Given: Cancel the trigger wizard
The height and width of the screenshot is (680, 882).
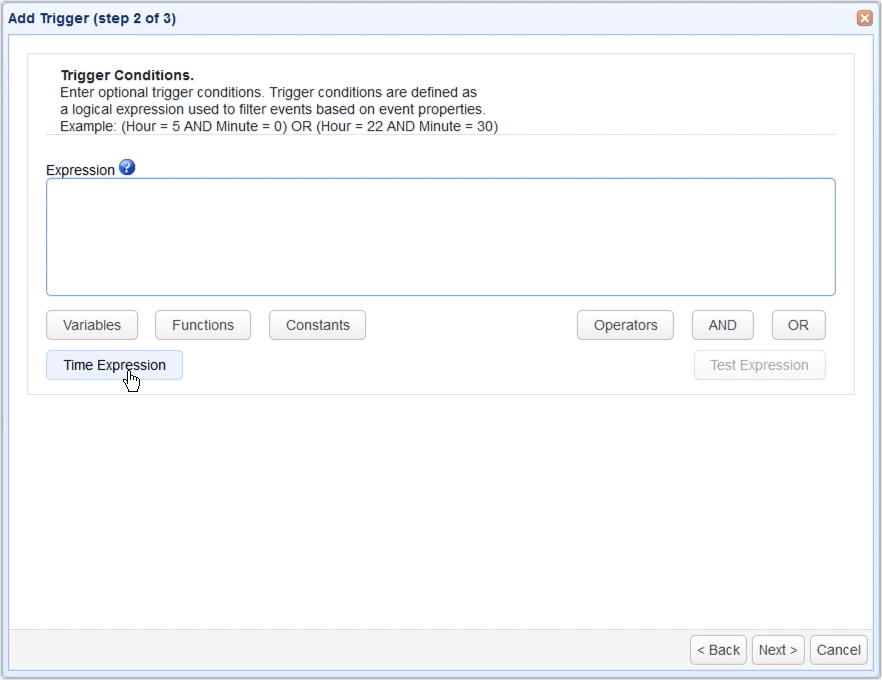Looking at the screenshot, I should click(838, 650).
